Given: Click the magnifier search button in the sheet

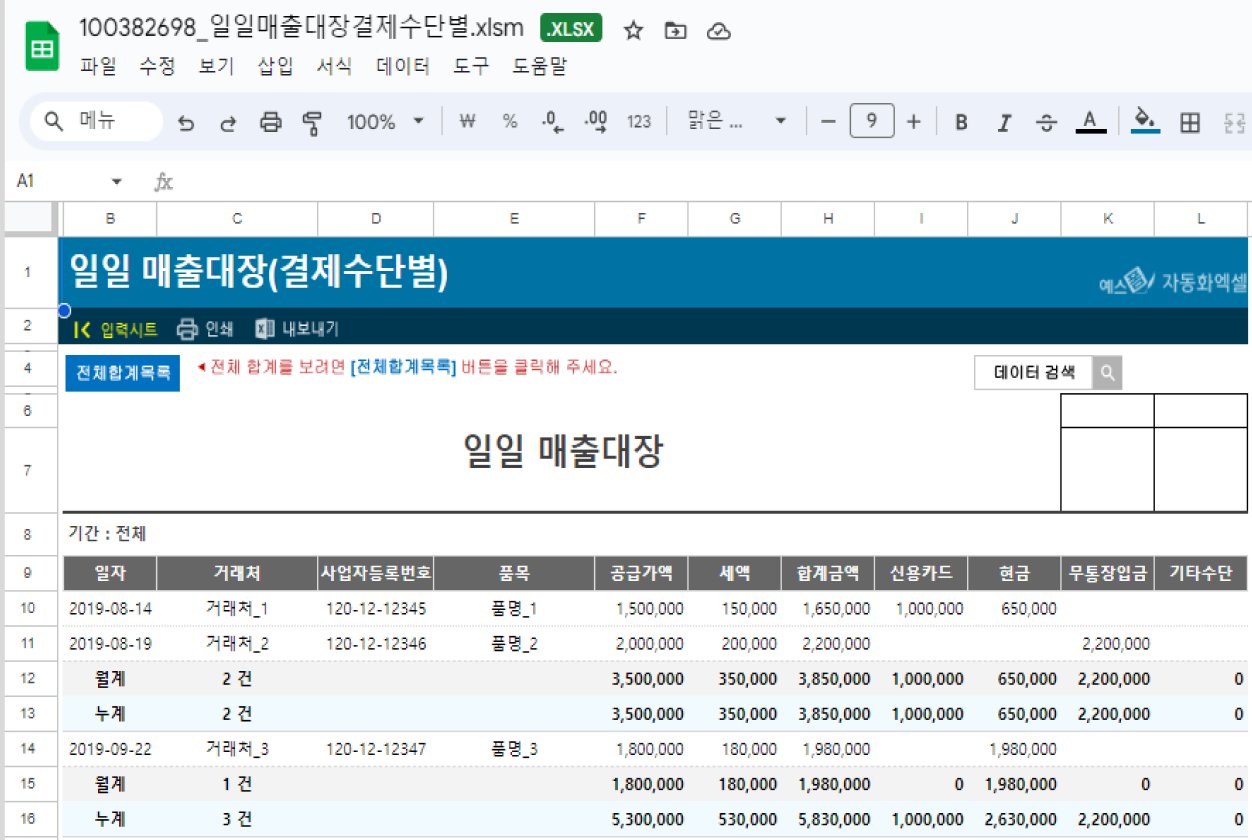Looking at the screenshot, I should tap(1107, 372).
